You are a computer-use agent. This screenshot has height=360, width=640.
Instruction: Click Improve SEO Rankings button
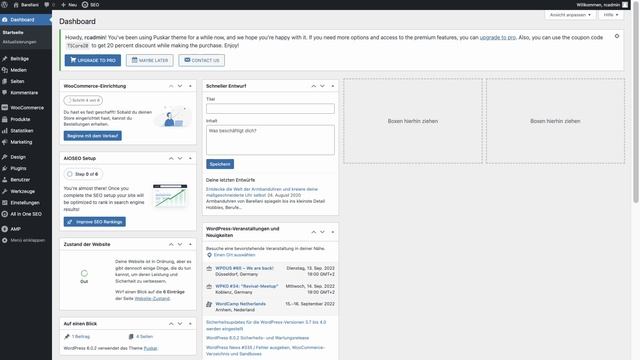pyautogui.click(x=95, y=222)
